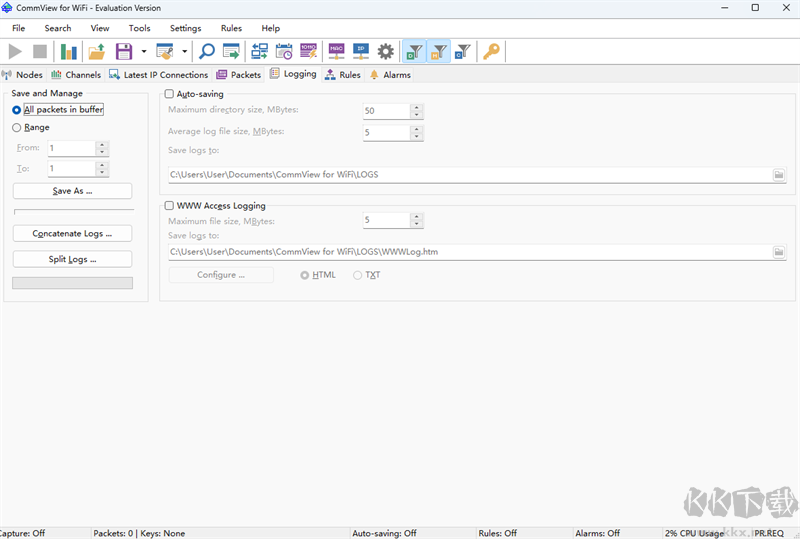Open the reconstruct sessions toolbar icon
Viewport: 800px width, 539px height.
pyautogui.click(x=260, y=52)
